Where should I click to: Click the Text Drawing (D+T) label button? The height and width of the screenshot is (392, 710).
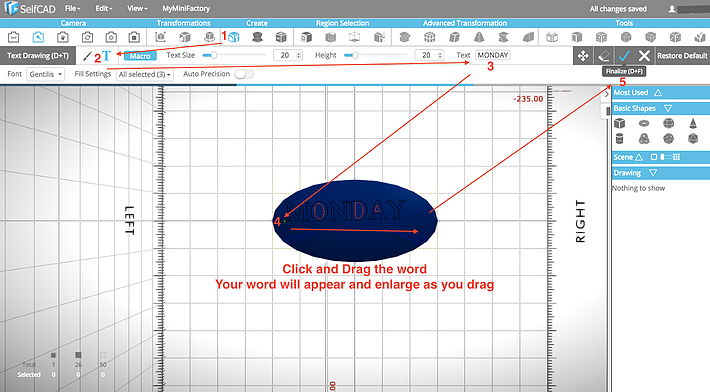(x=38, y=56)
